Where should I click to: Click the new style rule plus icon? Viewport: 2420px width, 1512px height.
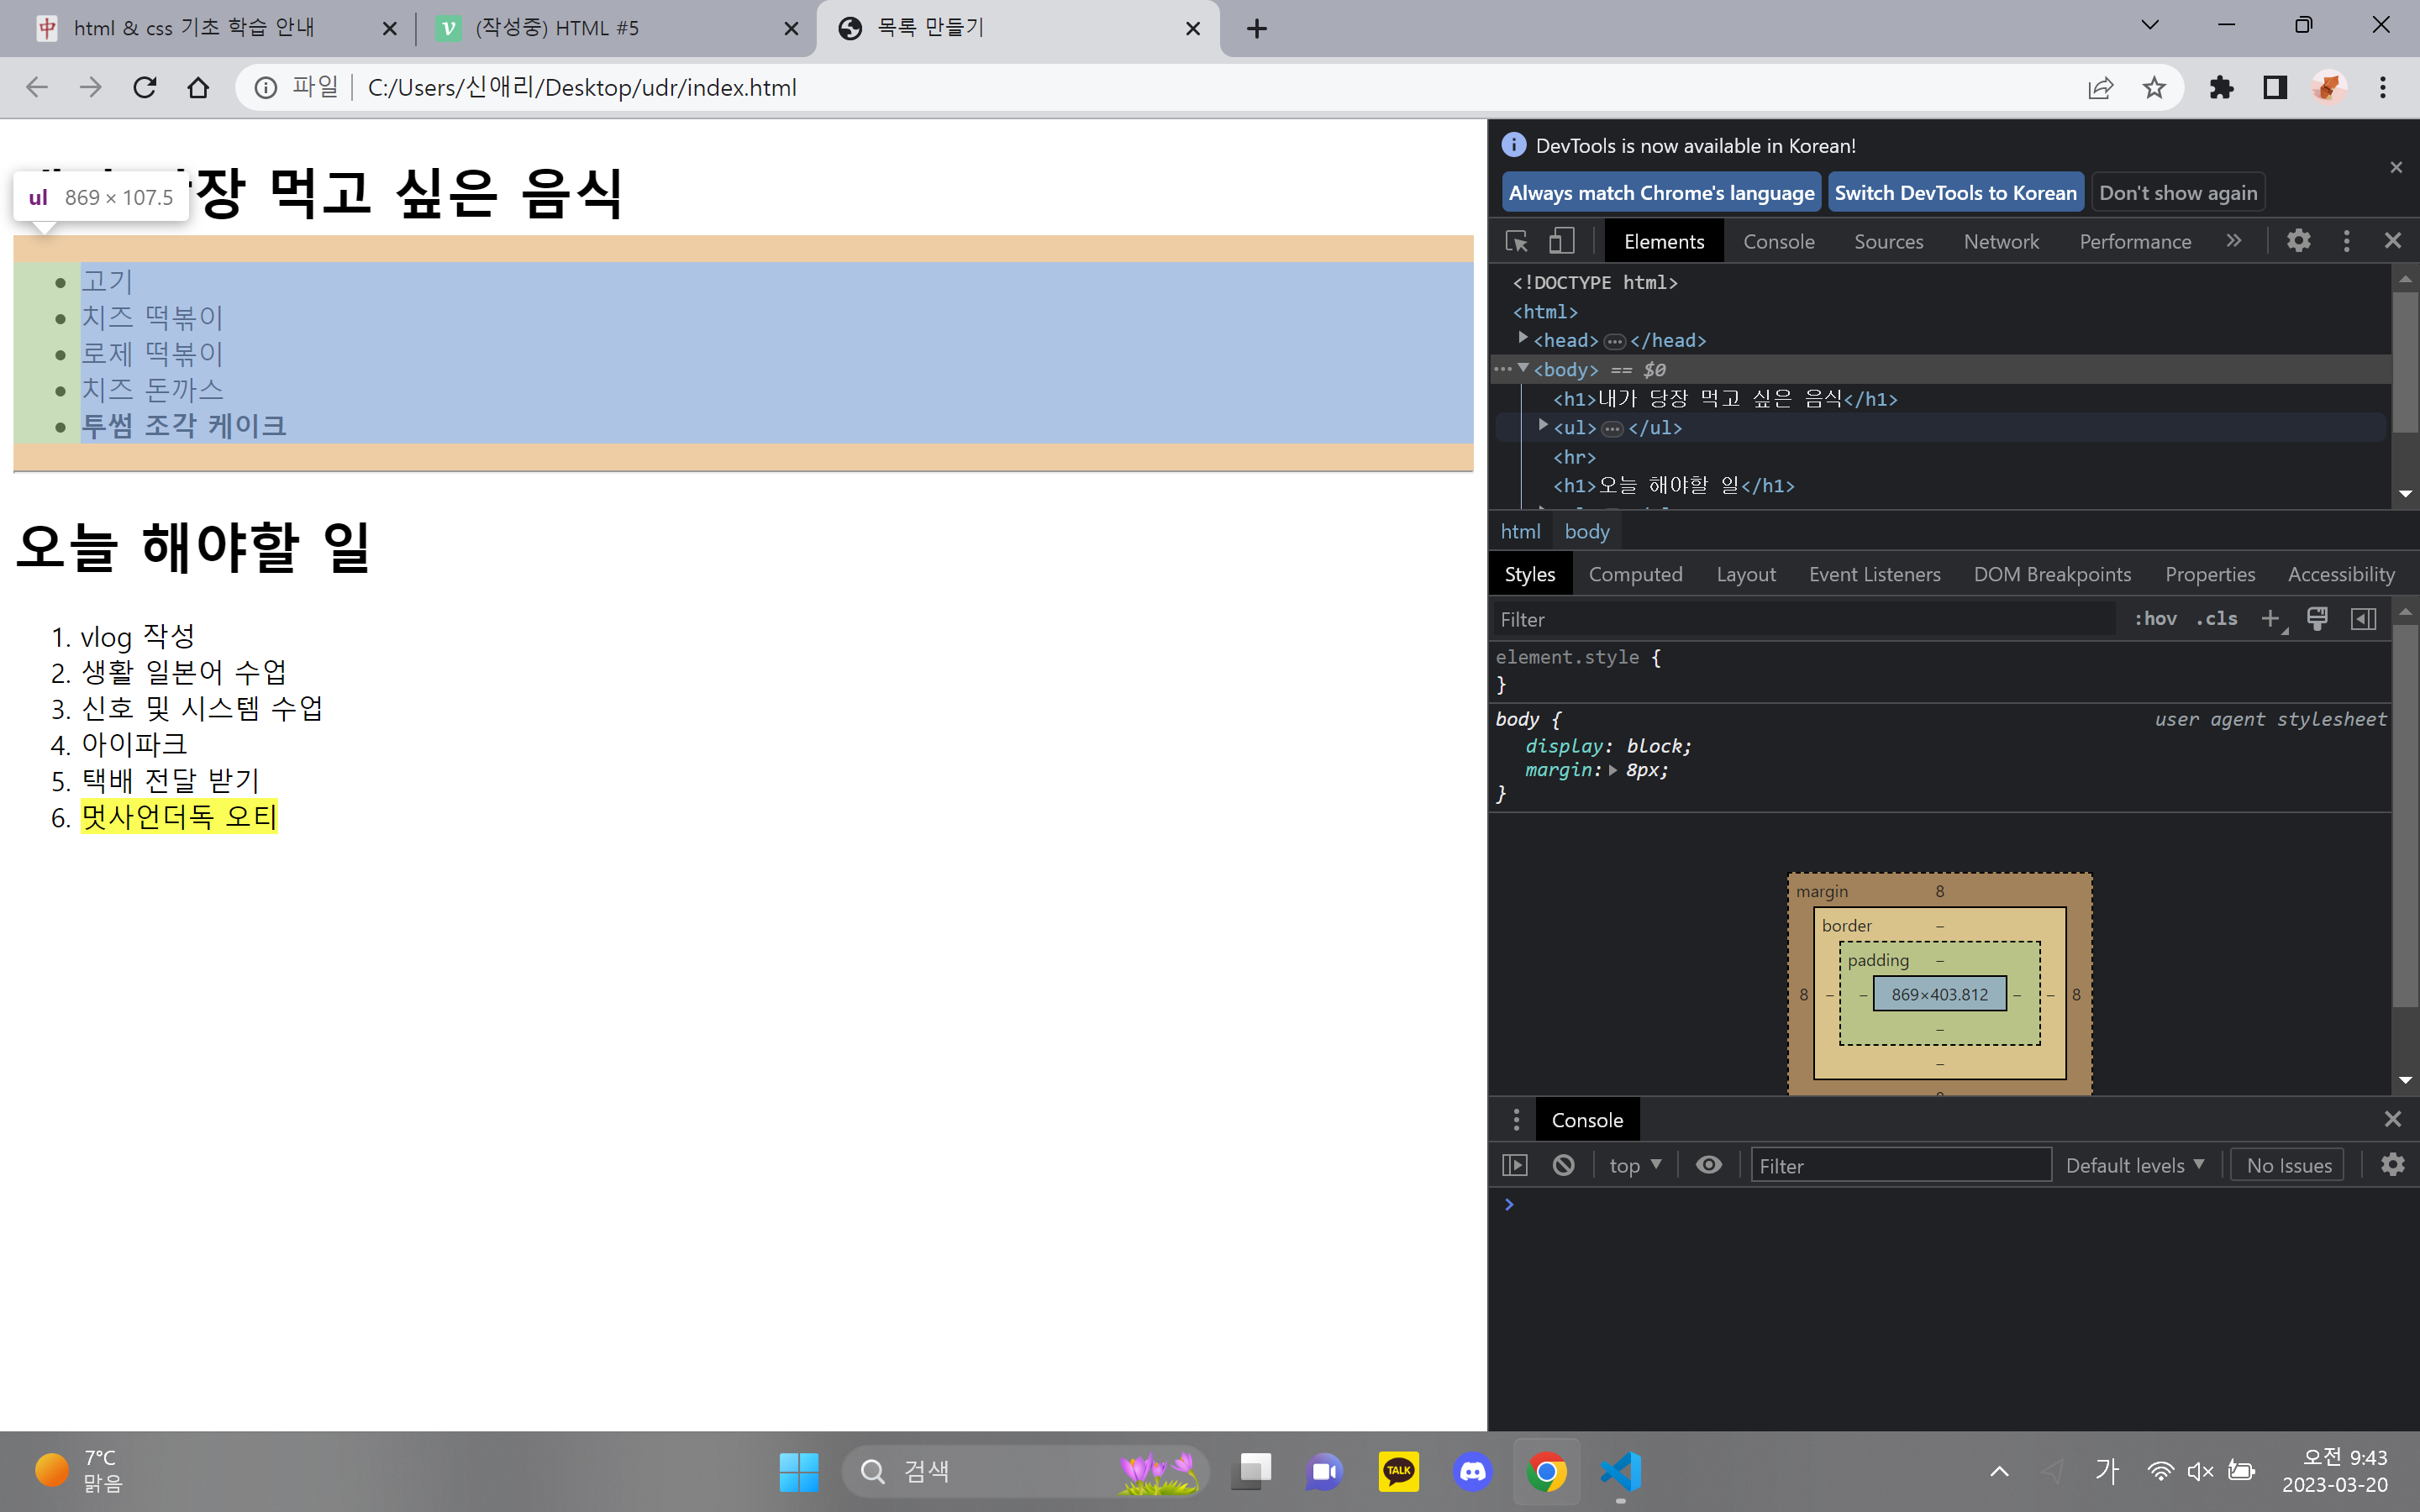2270,619
